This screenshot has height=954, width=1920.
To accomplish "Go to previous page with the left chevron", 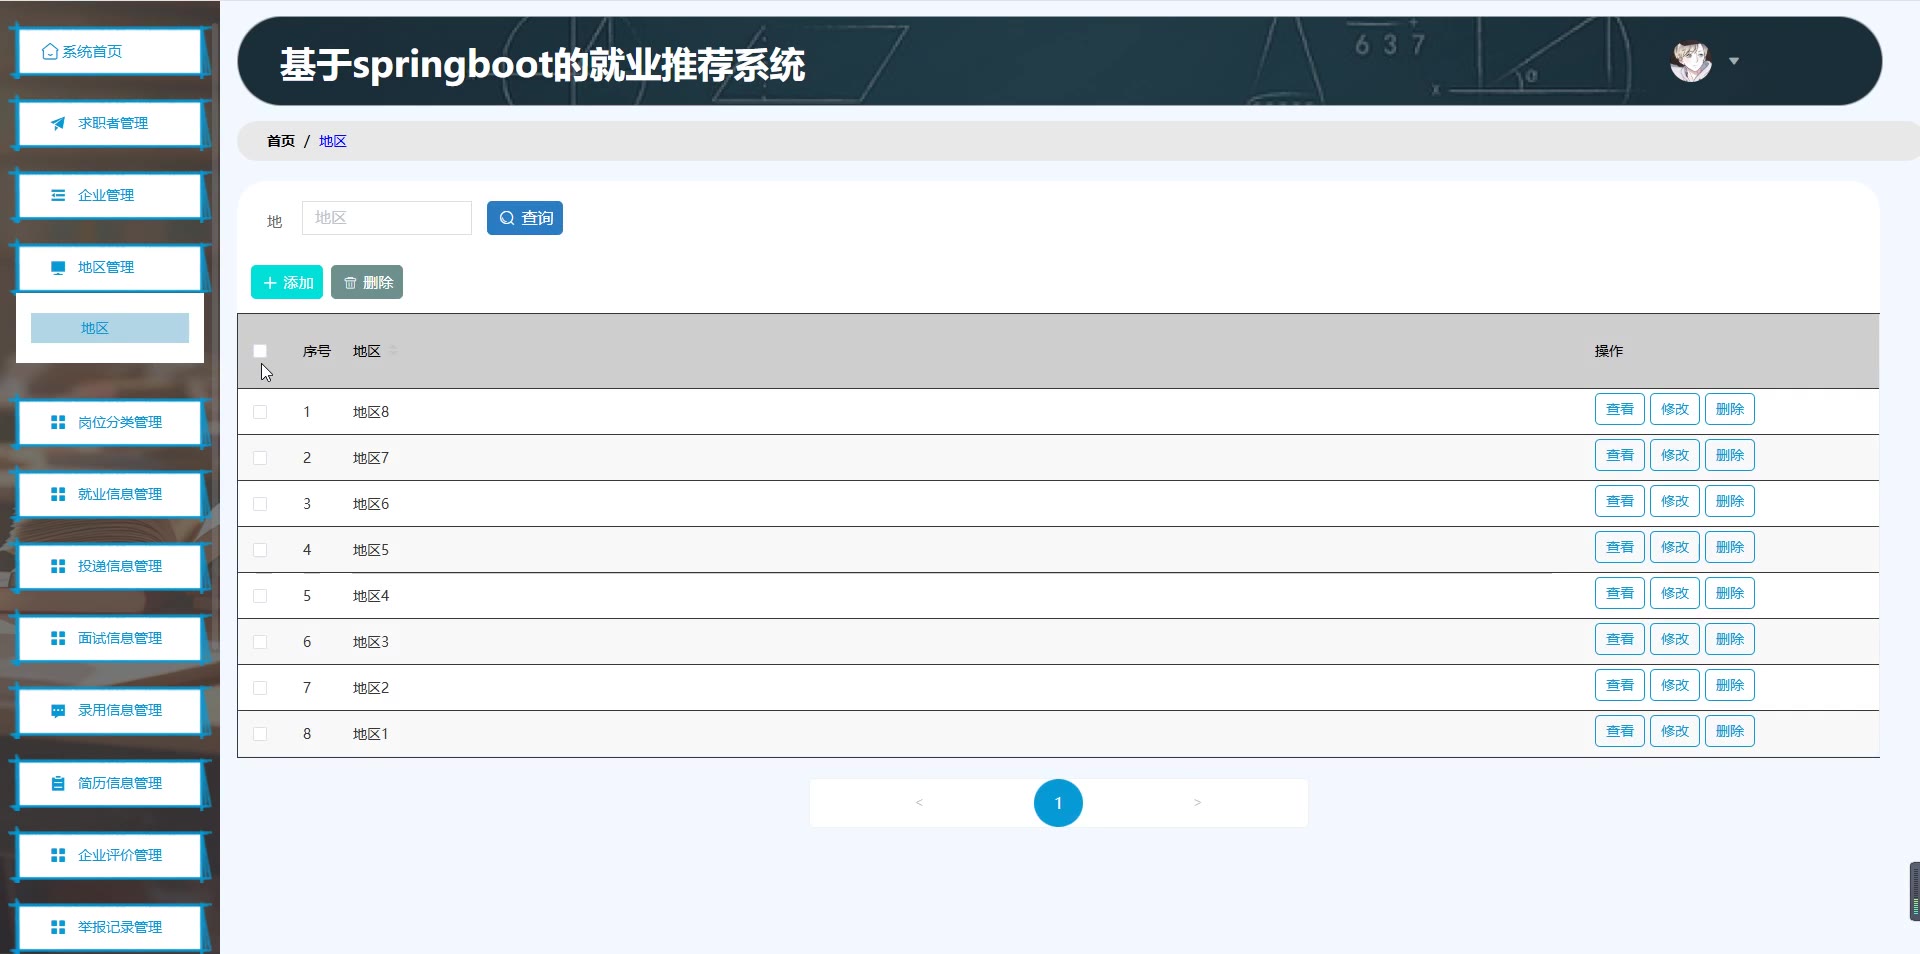I will 919,803.
